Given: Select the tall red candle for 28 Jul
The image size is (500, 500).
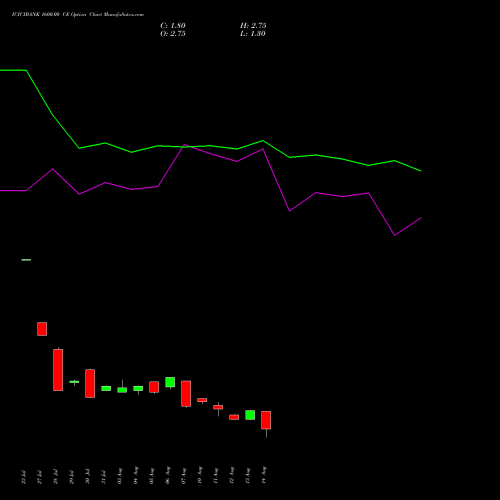Looking at the screenshot, I should click(58, 370).
